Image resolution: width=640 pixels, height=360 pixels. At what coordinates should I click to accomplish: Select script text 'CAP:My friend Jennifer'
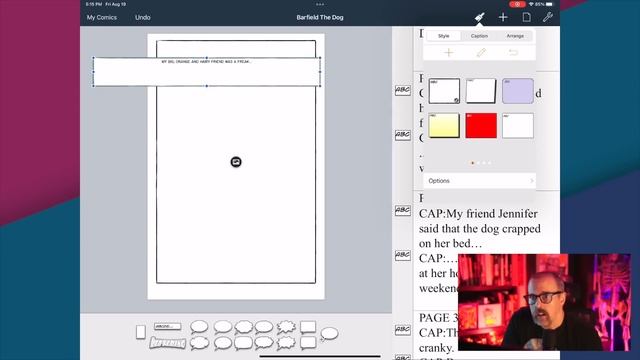478,214
